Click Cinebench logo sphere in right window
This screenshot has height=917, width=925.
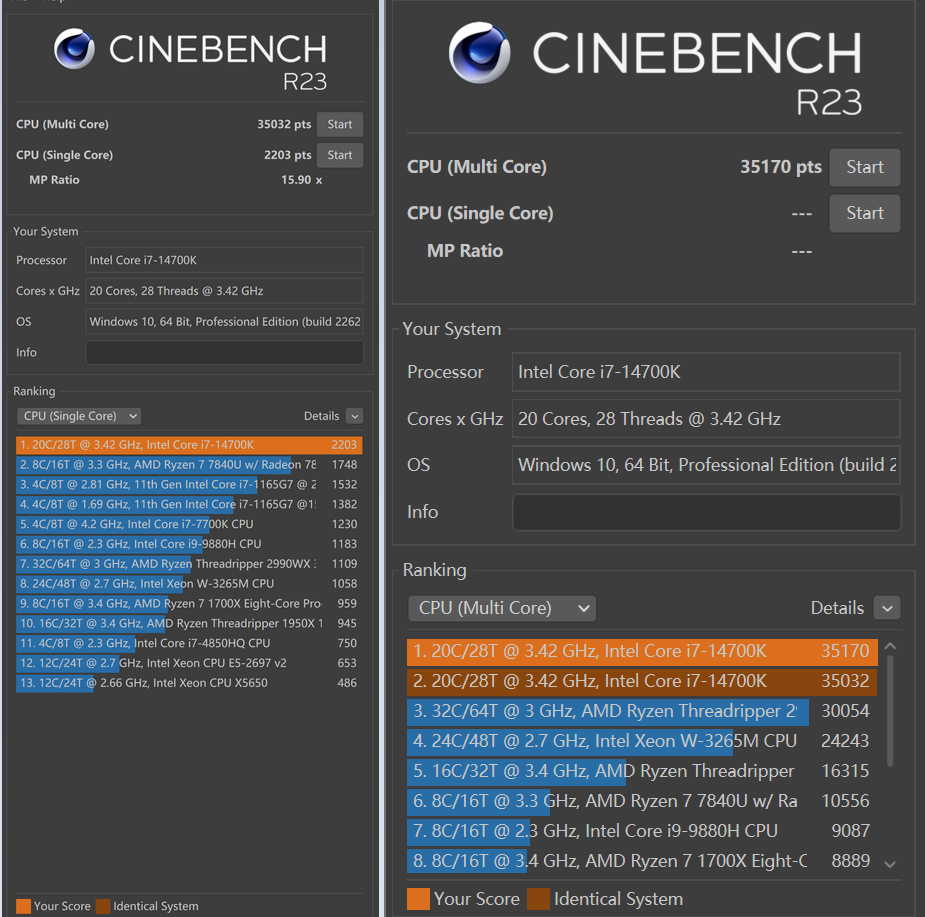click(480, 53)
